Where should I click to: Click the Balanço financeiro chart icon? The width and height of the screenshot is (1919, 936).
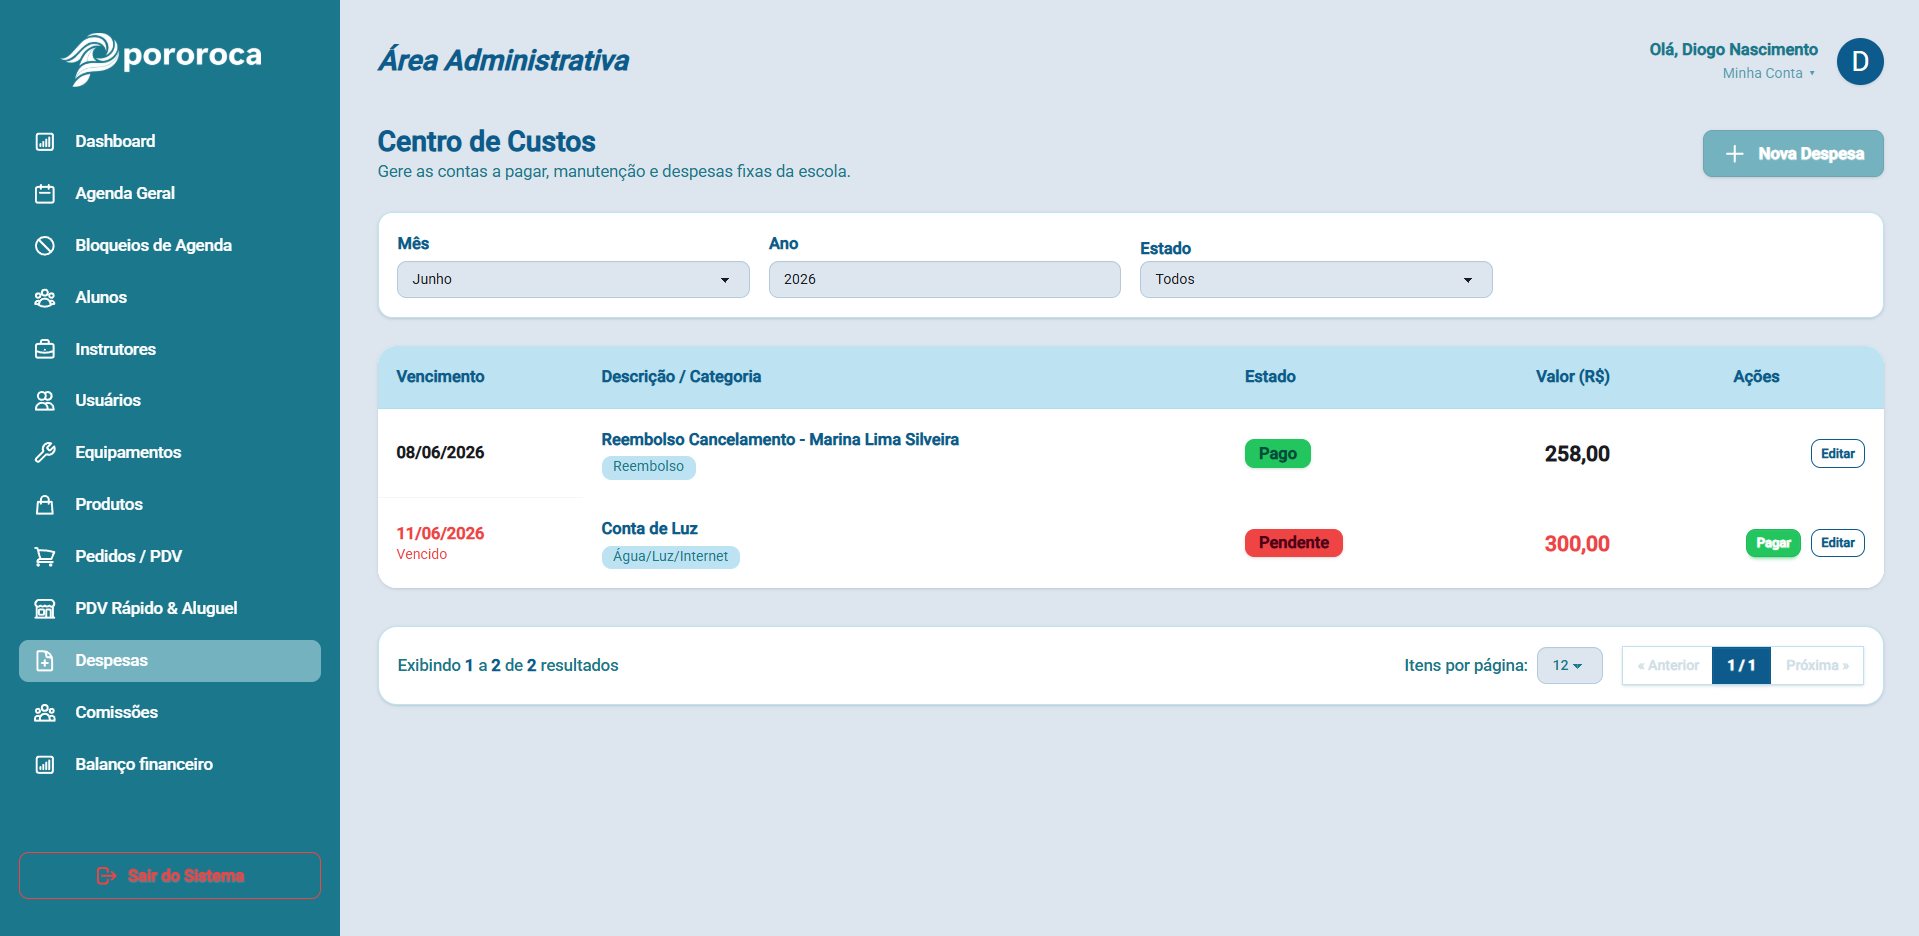(45, 765)
